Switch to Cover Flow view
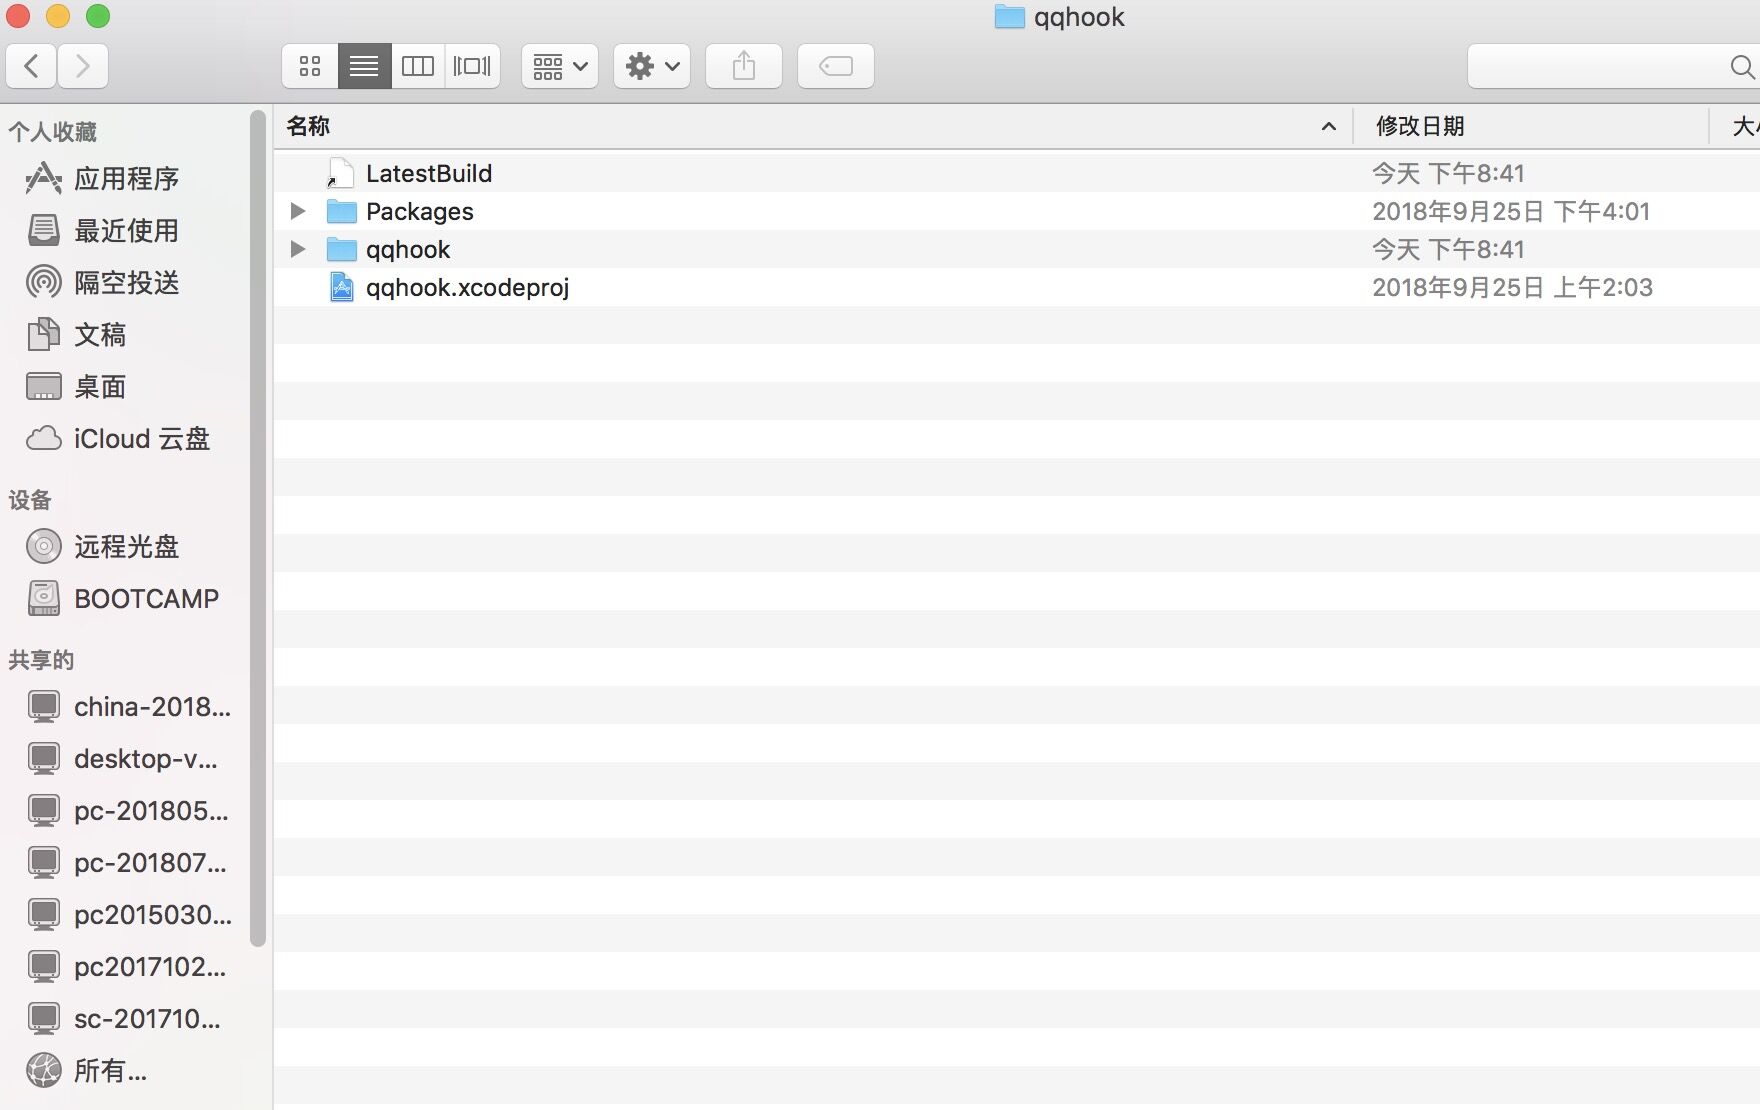The width and height of the screenshot is (1760, 1110). 472,66
